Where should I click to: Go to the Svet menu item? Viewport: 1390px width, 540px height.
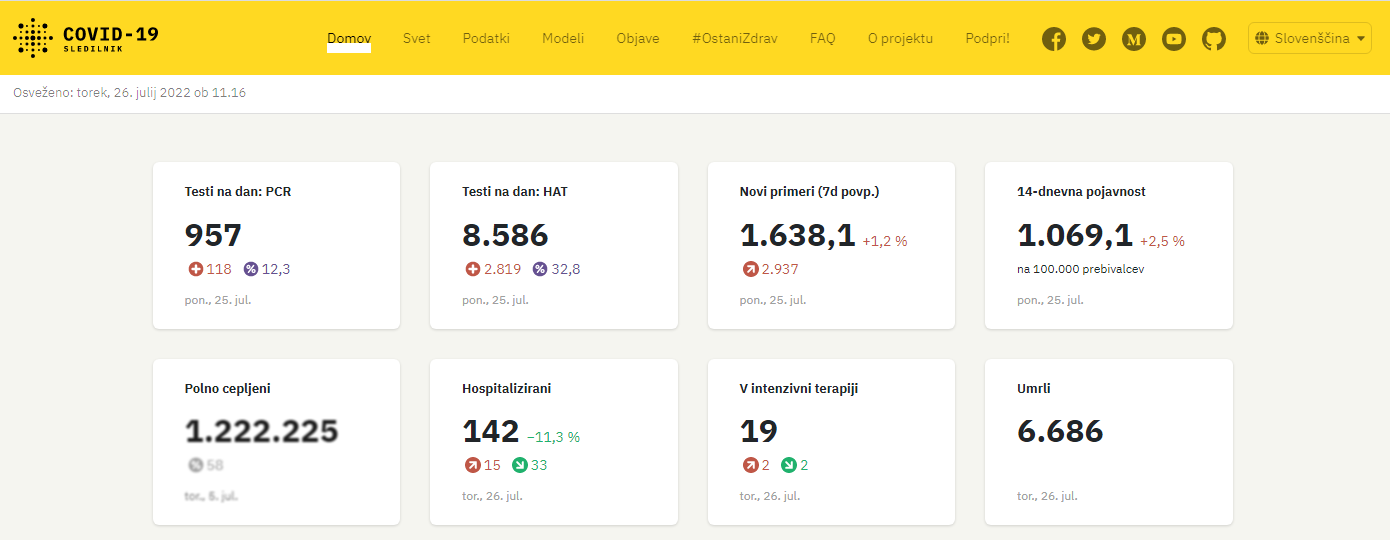pos(417,39)
